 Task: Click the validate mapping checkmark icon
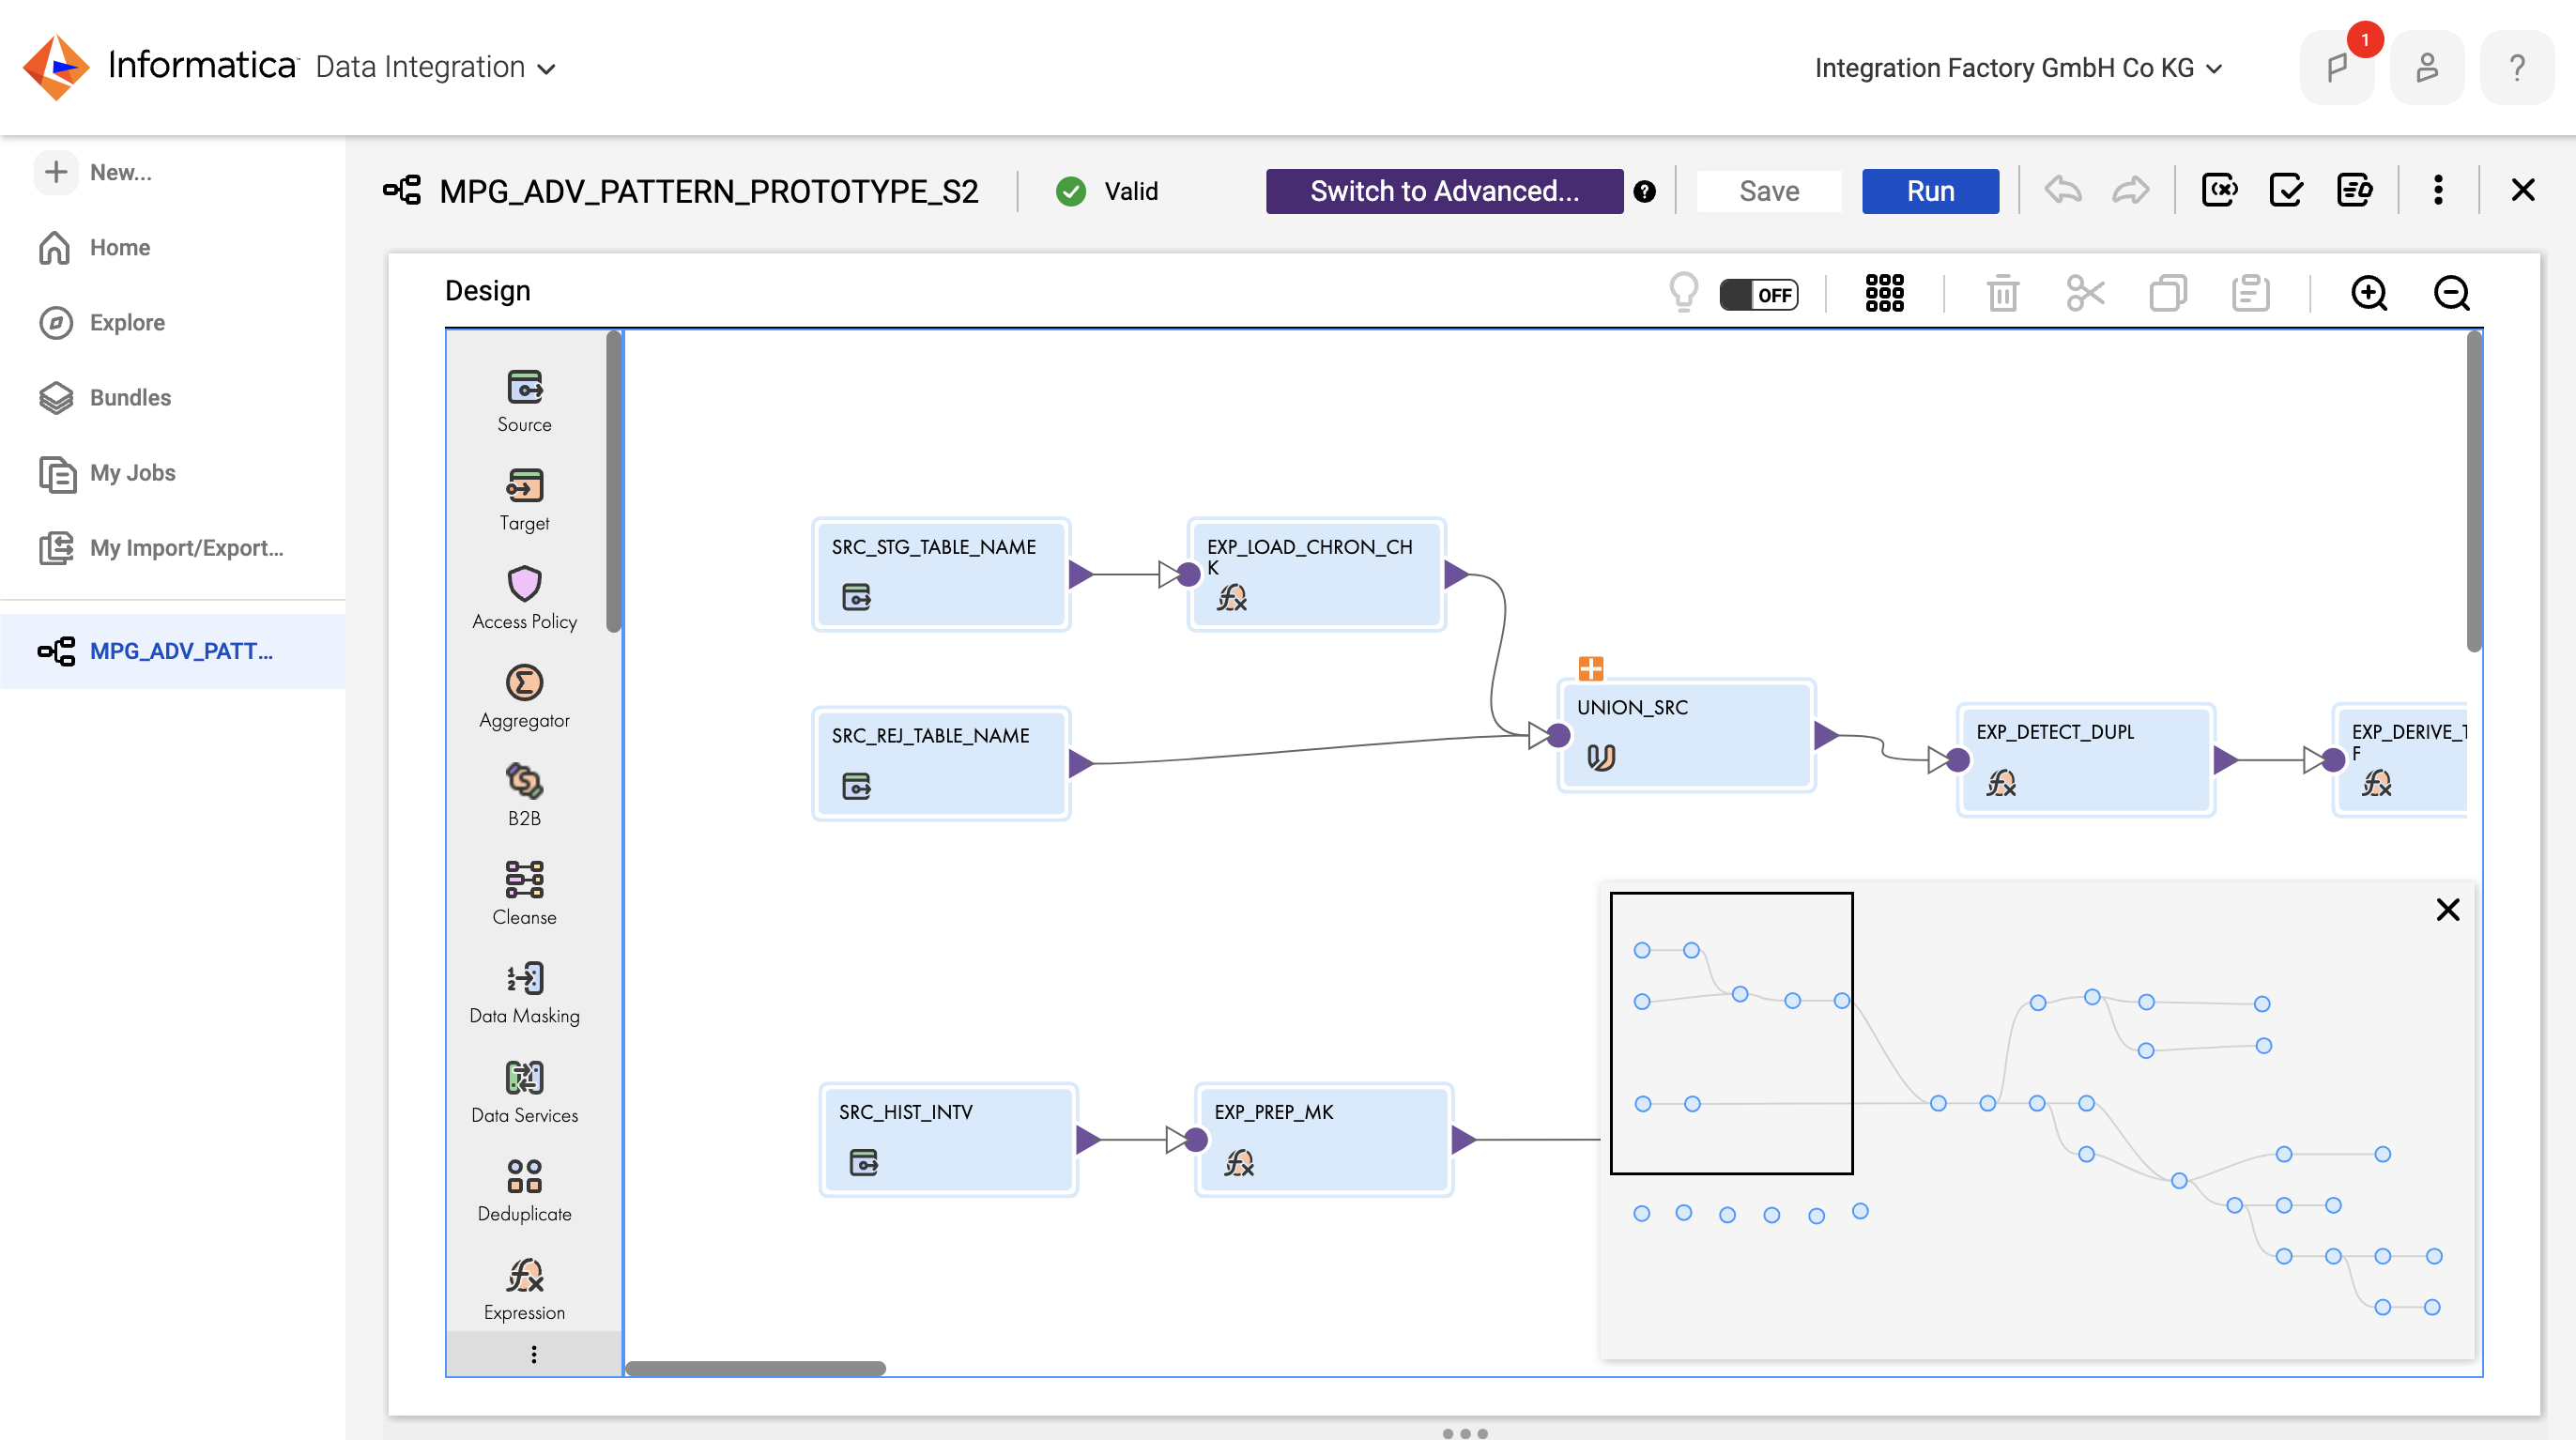pos(2286,190)
